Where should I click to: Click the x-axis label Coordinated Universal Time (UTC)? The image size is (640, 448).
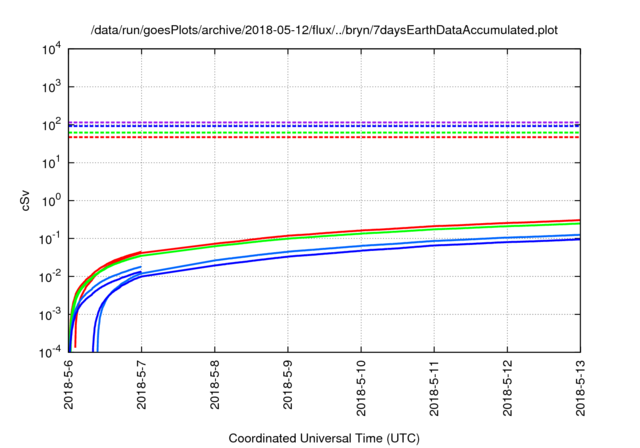(324, 438)
